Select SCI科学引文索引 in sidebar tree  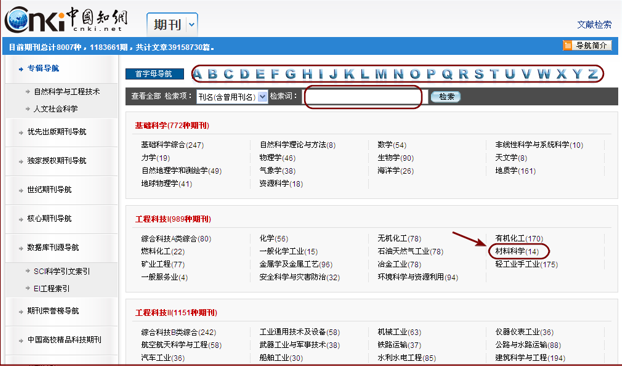pyautogui.click(x=61, y=271)
